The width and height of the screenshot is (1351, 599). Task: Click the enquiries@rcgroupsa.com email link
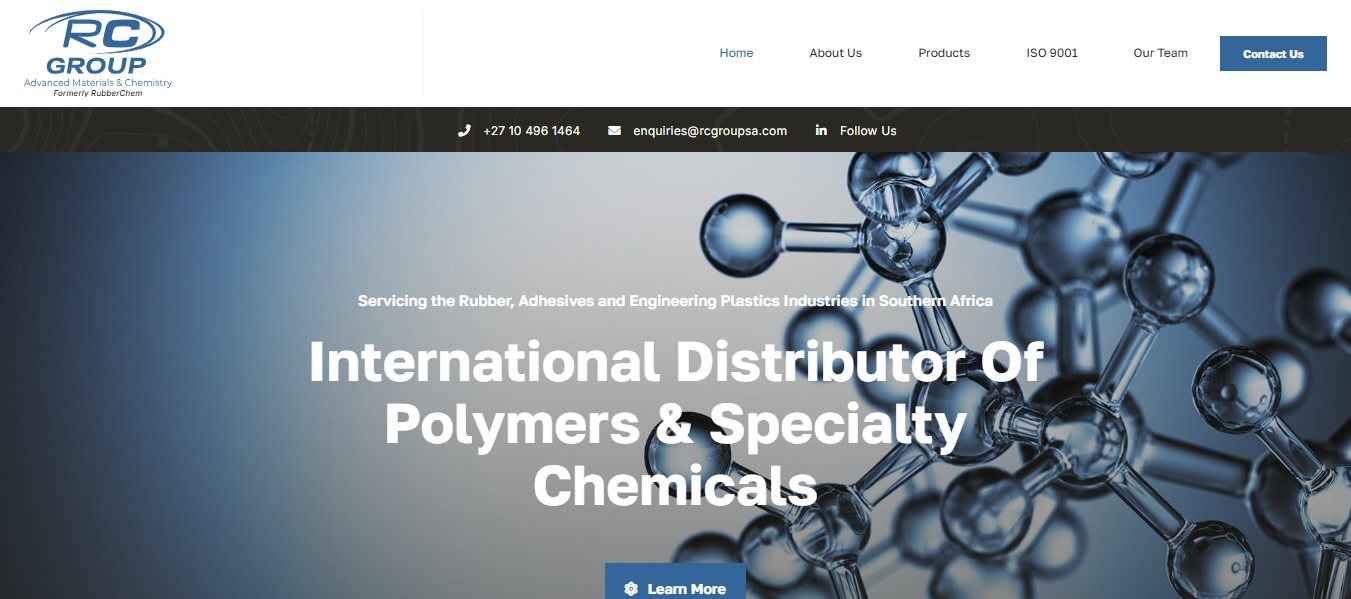(x=709, y=130)
